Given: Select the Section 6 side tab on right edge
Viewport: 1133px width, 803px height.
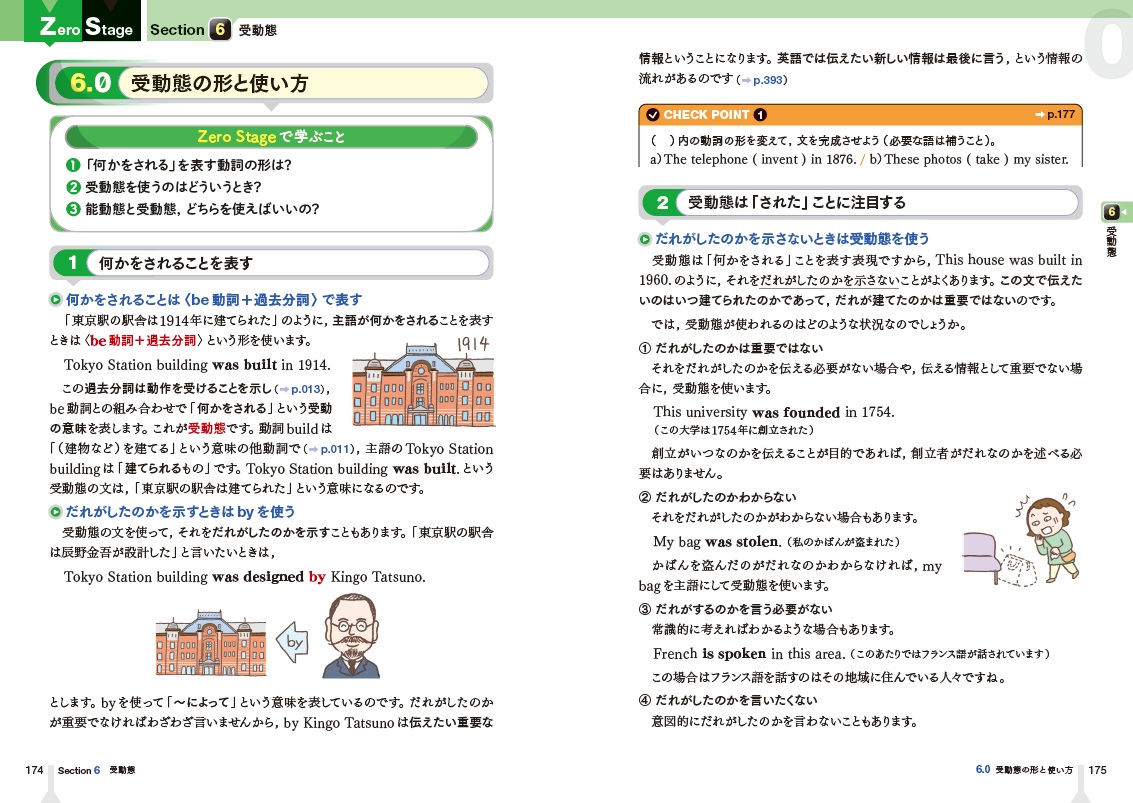Looking at the screenshot, I should point(1113,213).
